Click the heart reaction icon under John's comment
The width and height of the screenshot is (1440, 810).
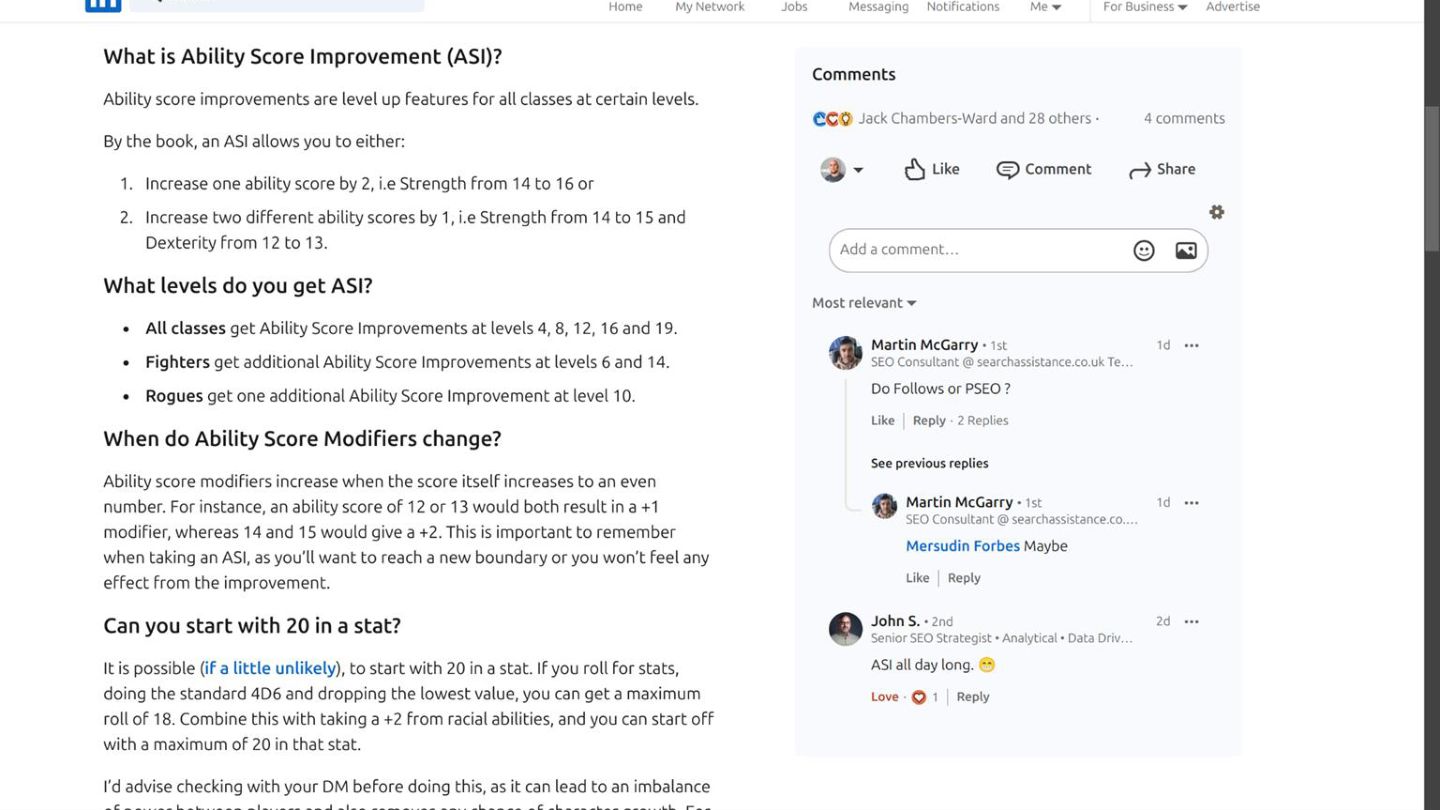[x=919, y=697]
